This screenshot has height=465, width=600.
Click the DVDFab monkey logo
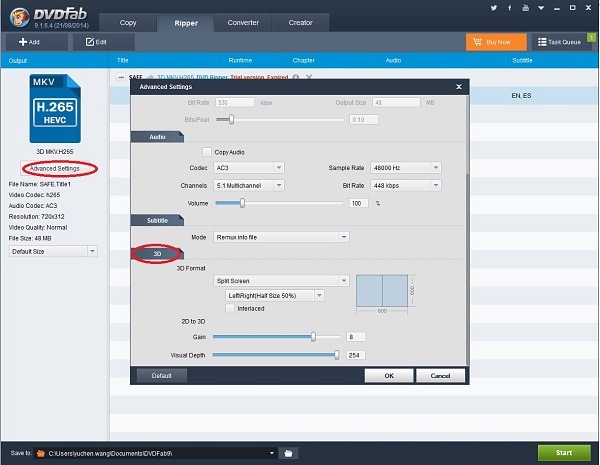19,18
